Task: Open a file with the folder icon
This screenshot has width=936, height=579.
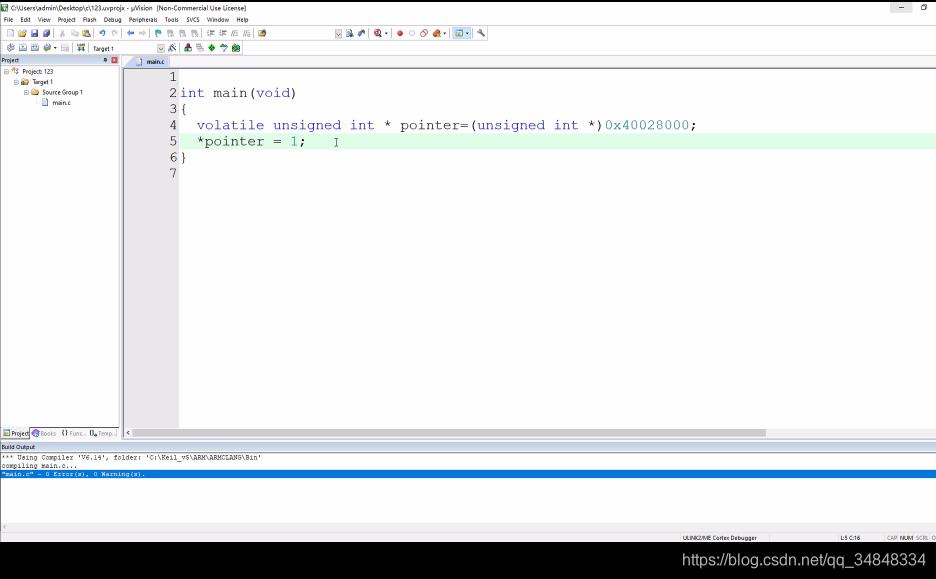Action: point(22,33)
